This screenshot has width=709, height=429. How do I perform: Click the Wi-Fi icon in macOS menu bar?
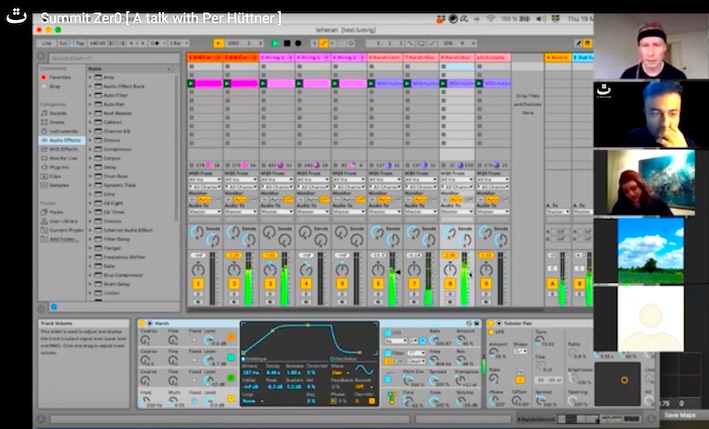491,19
